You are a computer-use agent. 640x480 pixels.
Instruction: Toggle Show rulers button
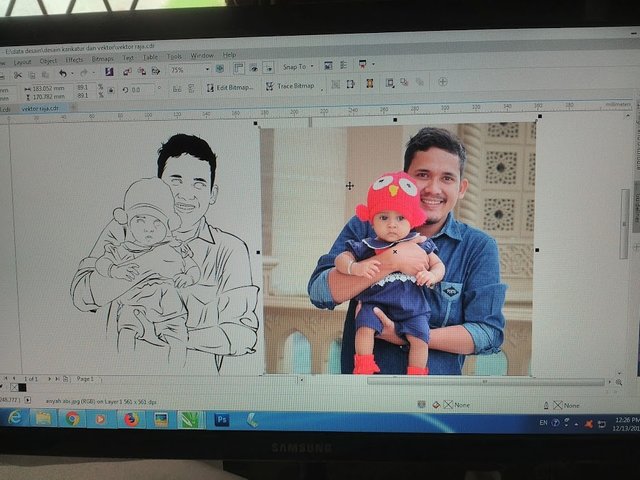tap(239, 68)
